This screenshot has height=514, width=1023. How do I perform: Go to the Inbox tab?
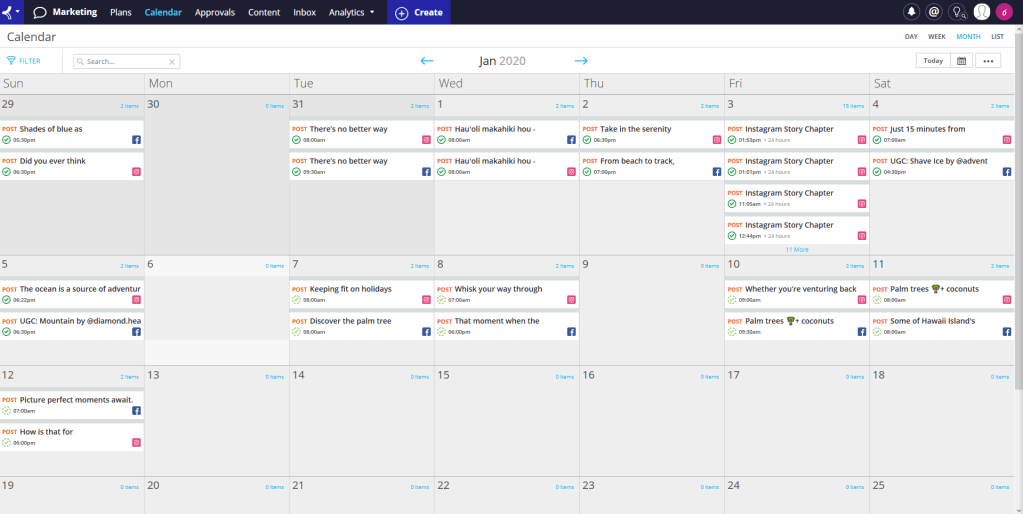click(304, 12)
